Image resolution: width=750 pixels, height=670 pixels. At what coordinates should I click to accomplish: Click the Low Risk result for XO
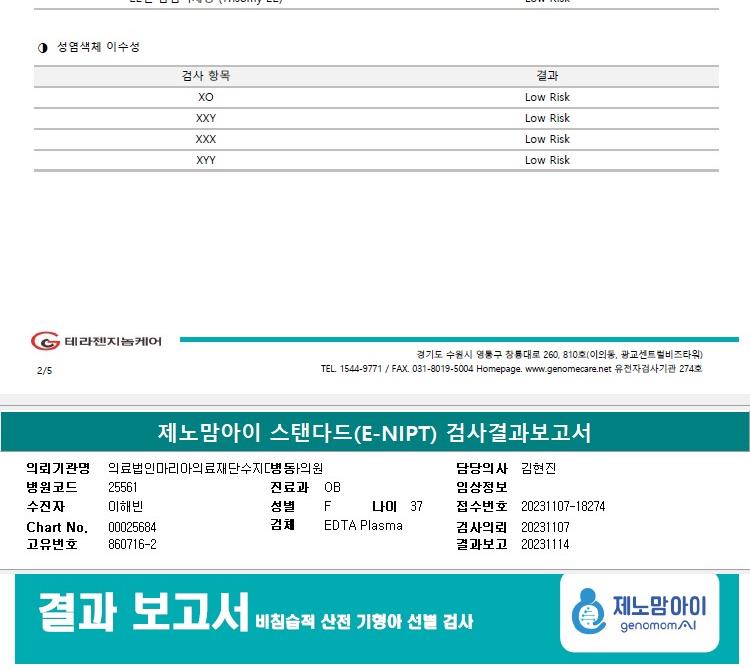(x=547, y=97)
